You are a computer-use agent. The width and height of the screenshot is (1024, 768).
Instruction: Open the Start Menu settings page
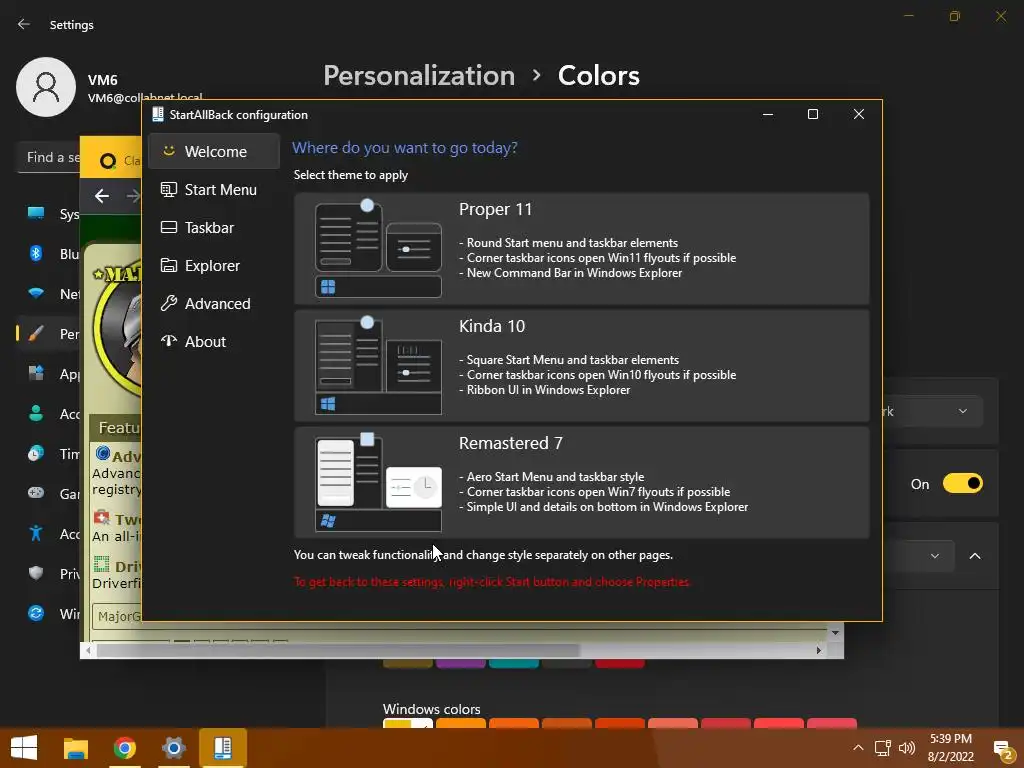tap(214, 189)
